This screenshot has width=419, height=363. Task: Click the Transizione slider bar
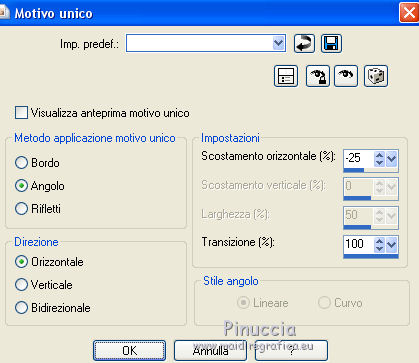(x=371, y=256)
